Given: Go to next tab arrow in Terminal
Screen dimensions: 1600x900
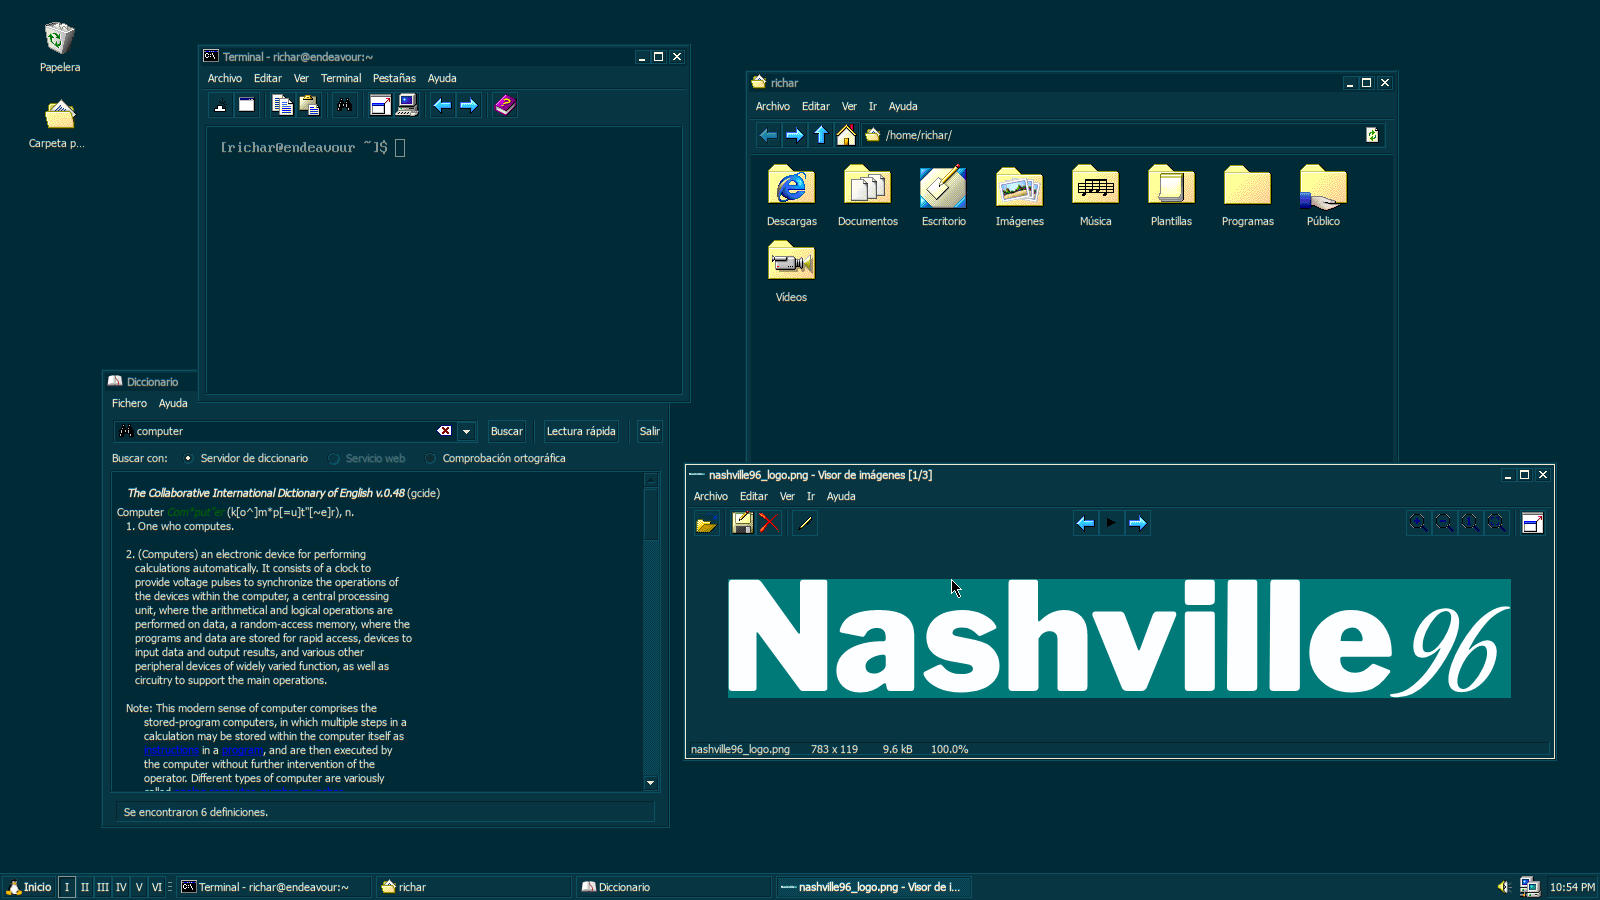Looking at the screenshot, I should (x=468, y=105).
